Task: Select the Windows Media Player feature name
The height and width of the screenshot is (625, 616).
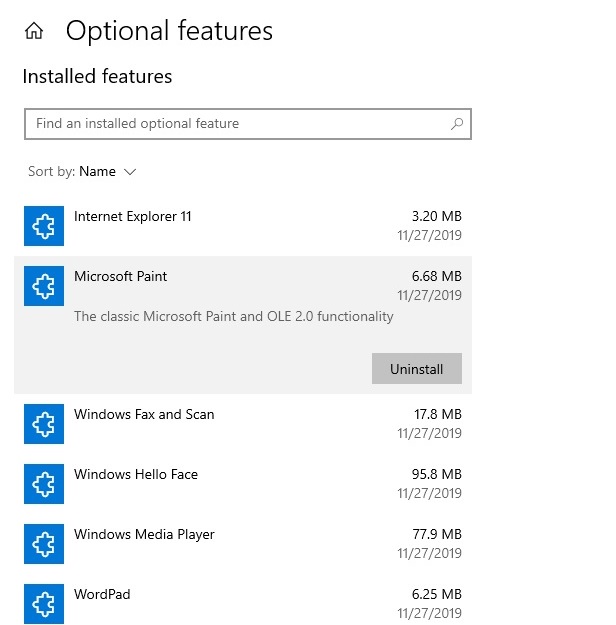Action: [144, 535]
